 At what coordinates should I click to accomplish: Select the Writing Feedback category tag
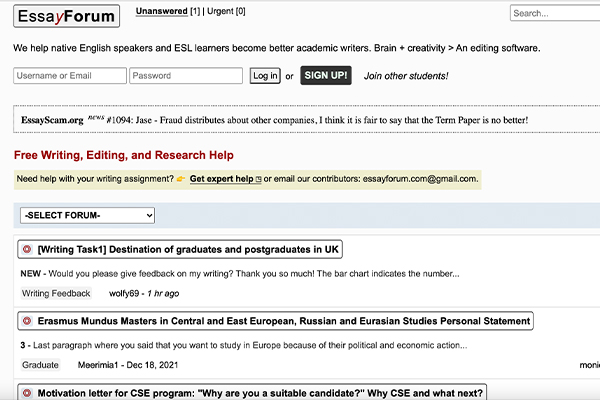pos(56,293)
